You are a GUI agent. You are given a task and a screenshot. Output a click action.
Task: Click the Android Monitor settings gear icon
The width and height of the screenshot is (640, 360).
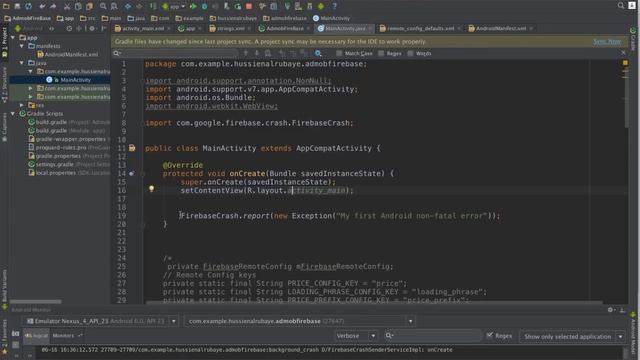point(610,310)
